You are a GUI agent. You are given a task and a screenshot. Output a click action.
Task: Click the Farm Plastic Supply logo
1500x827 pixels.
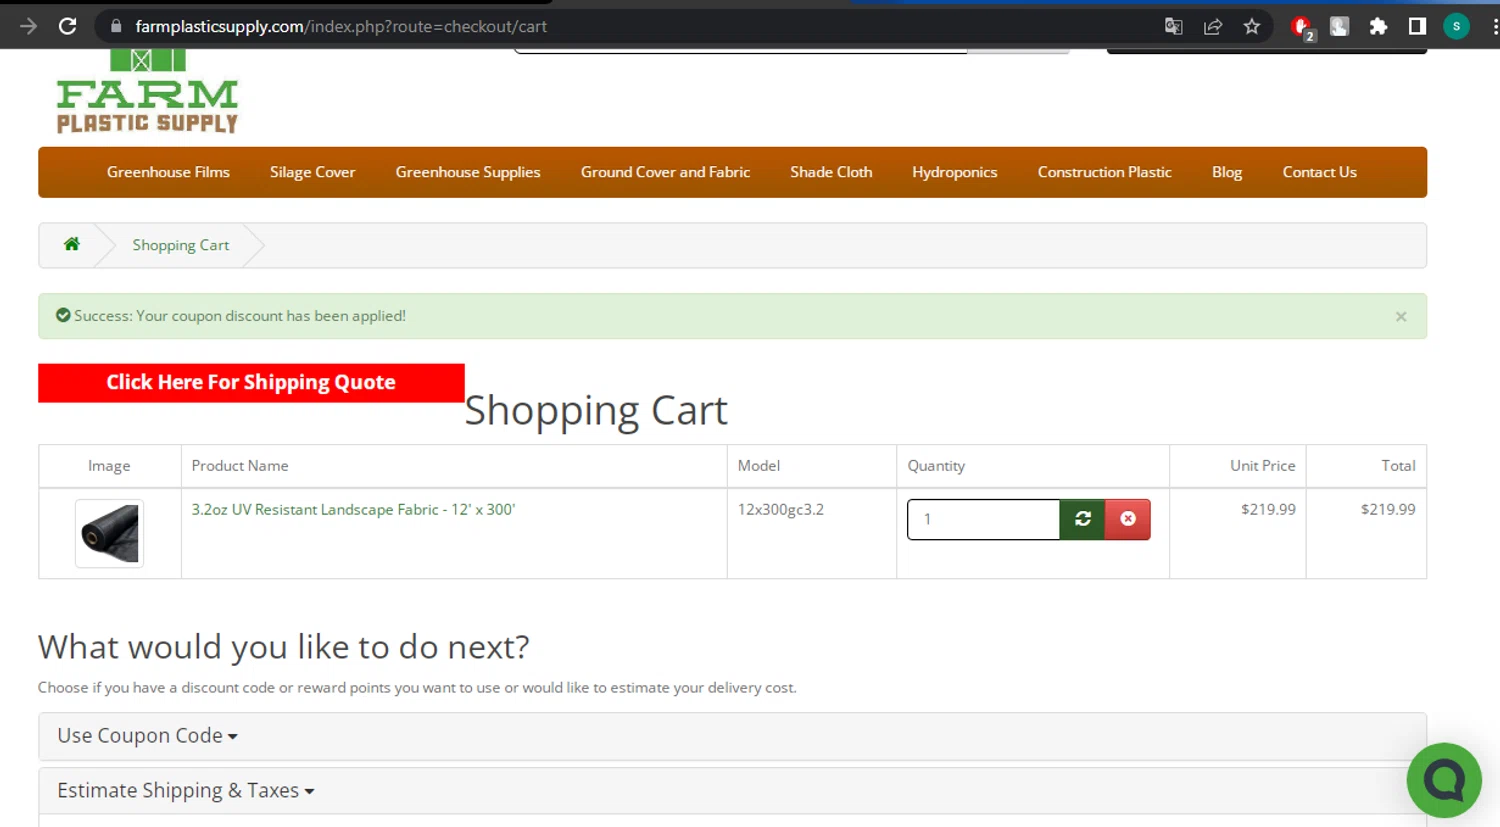point(147,92)
